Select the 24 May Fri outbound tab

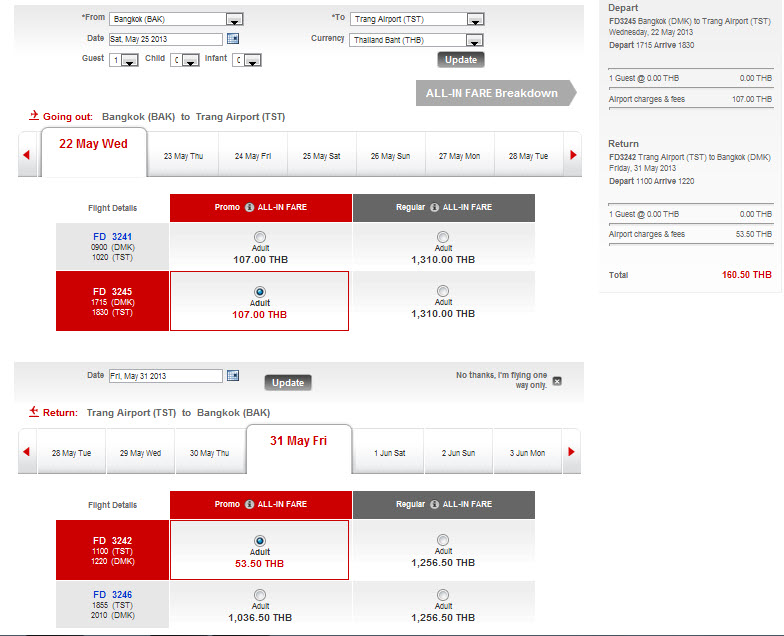tap(253, 155)
